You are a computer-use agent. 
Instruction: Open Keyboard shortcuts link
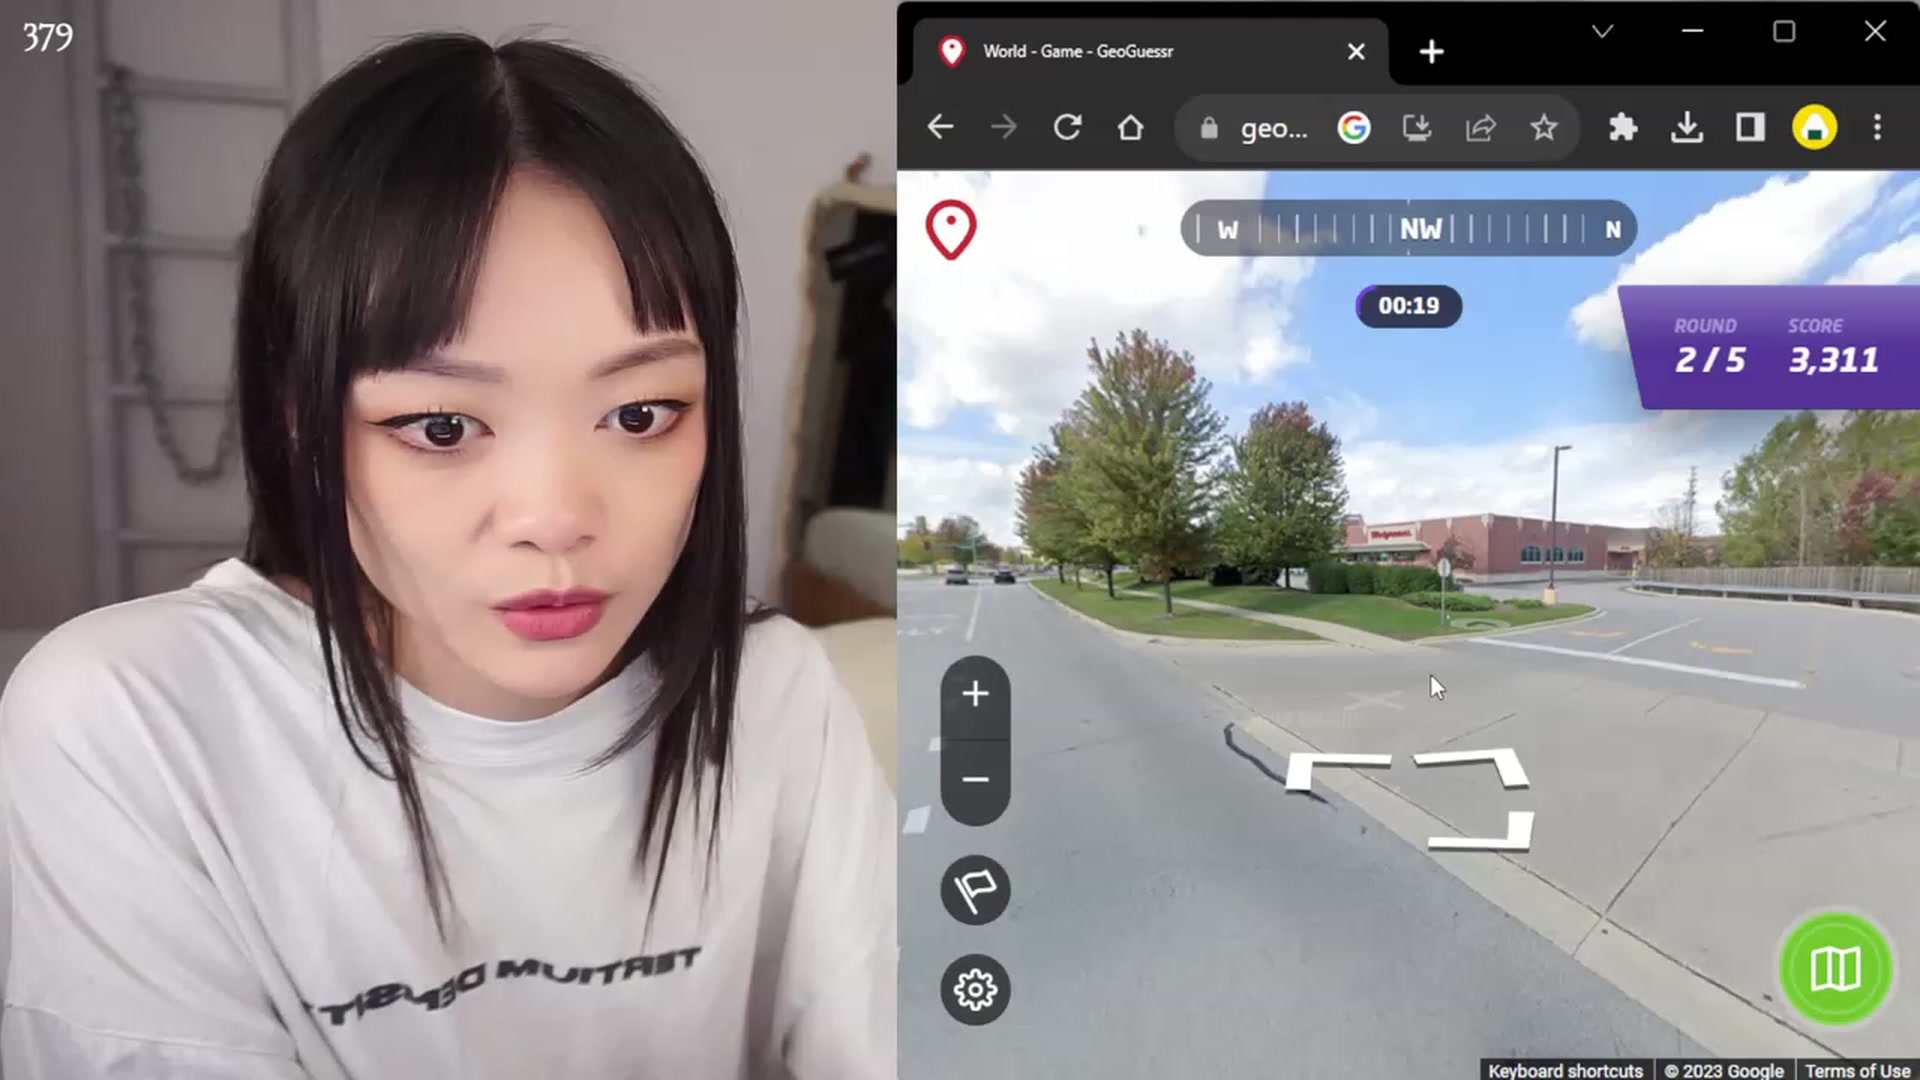pos(1565,1070)
